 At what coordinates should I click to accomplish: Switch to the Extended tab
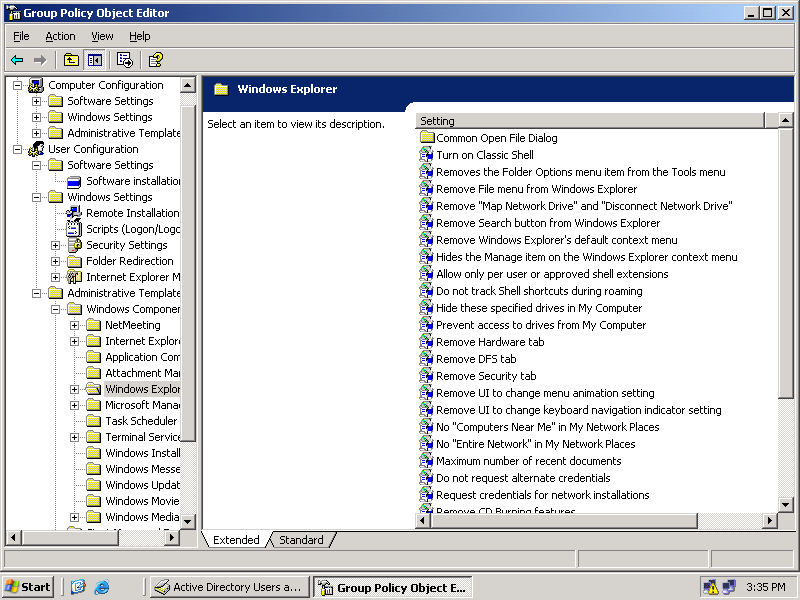tap(236, 540)
